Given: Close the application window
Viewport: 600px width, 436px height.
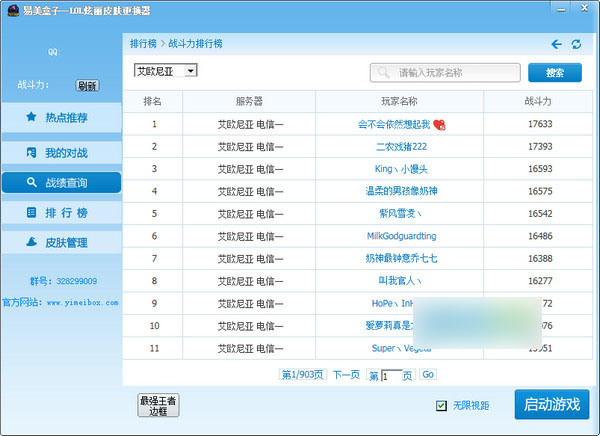Looking at the screenshot, I should pyautogui.click(x=584, y=8).
